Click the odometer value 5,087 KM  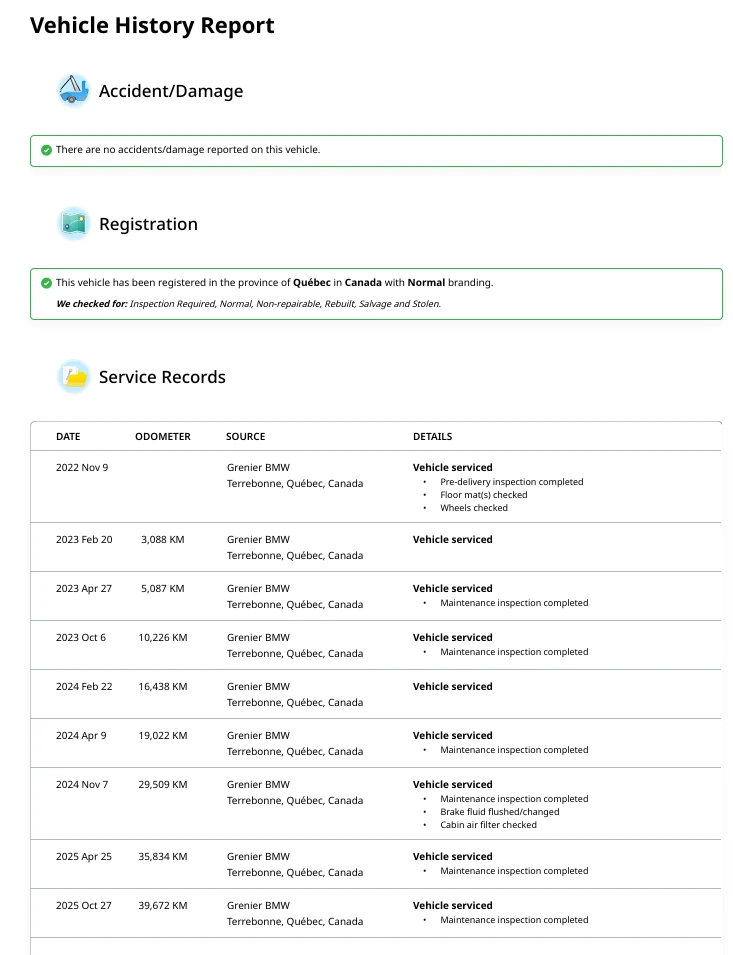(163, 588)
